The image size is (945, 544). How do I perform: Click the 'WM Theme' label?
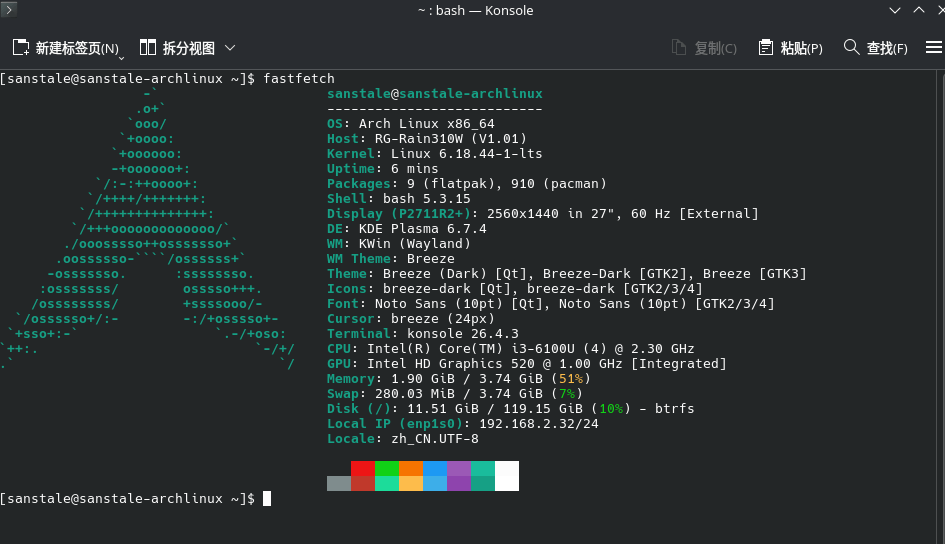359,258
